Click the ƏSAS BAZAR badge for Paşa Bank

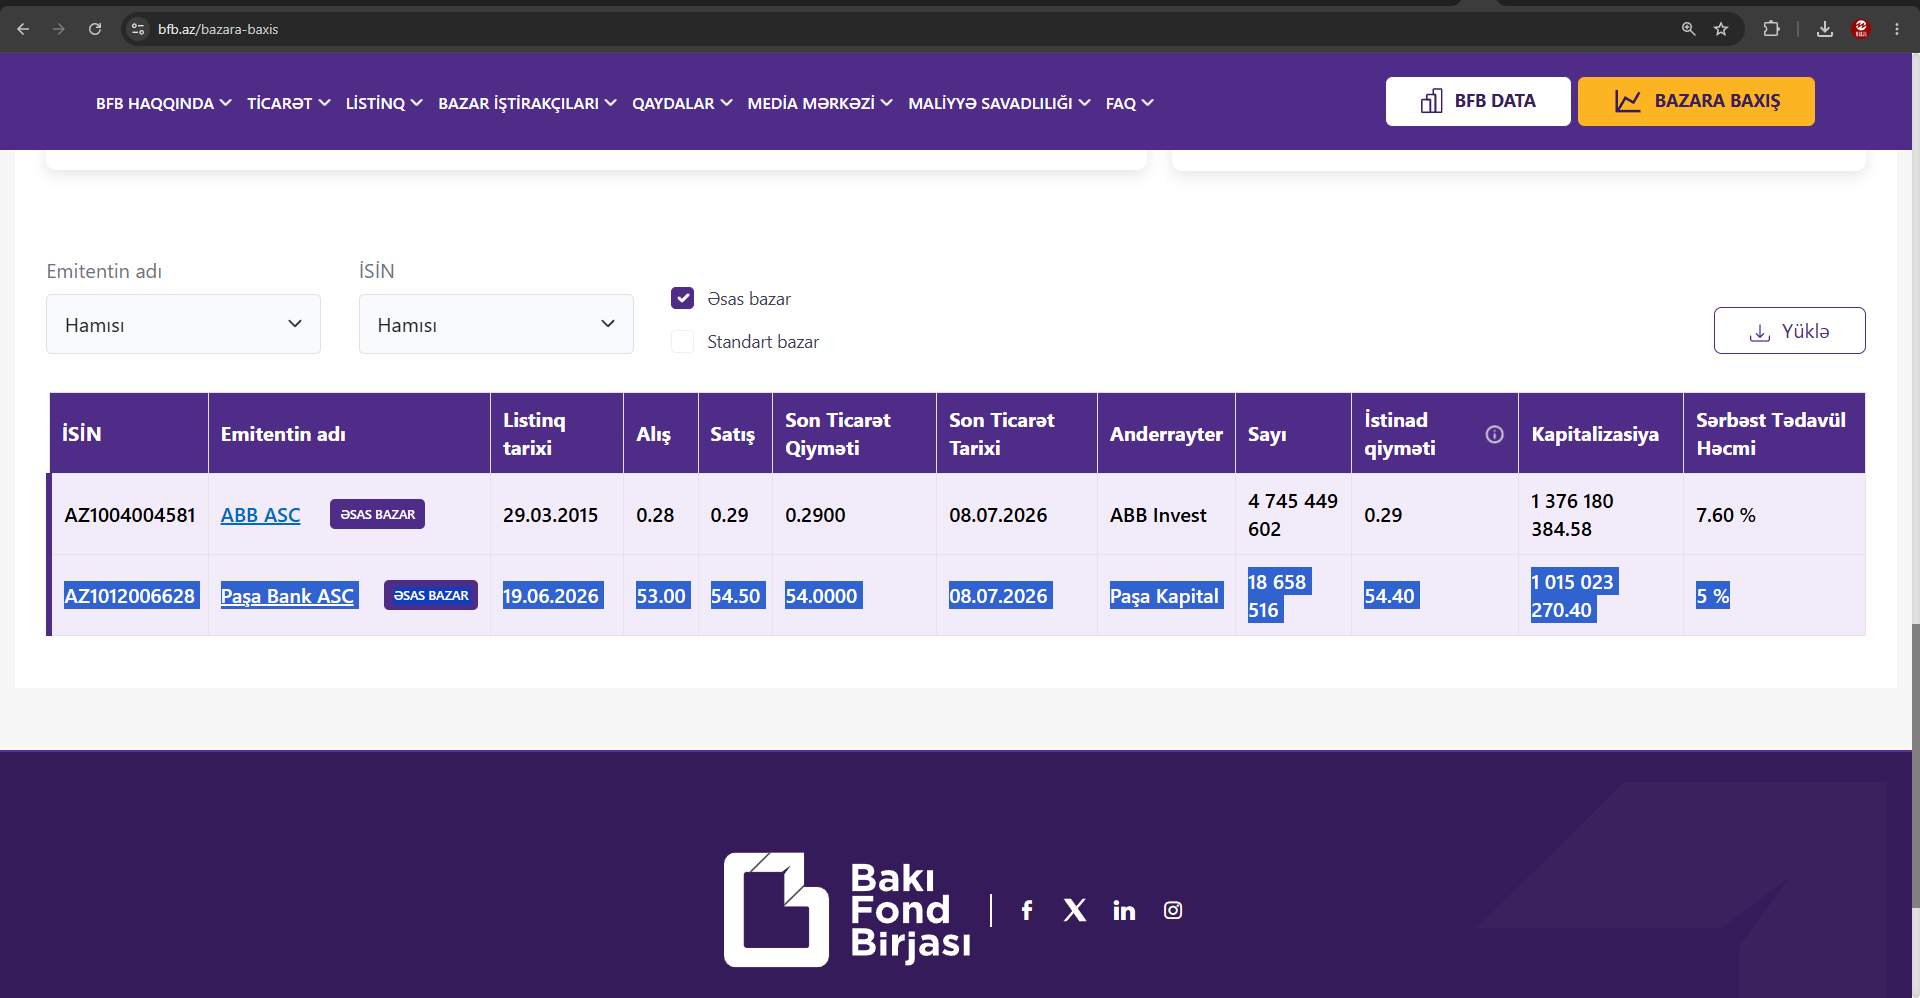(431, 595)
